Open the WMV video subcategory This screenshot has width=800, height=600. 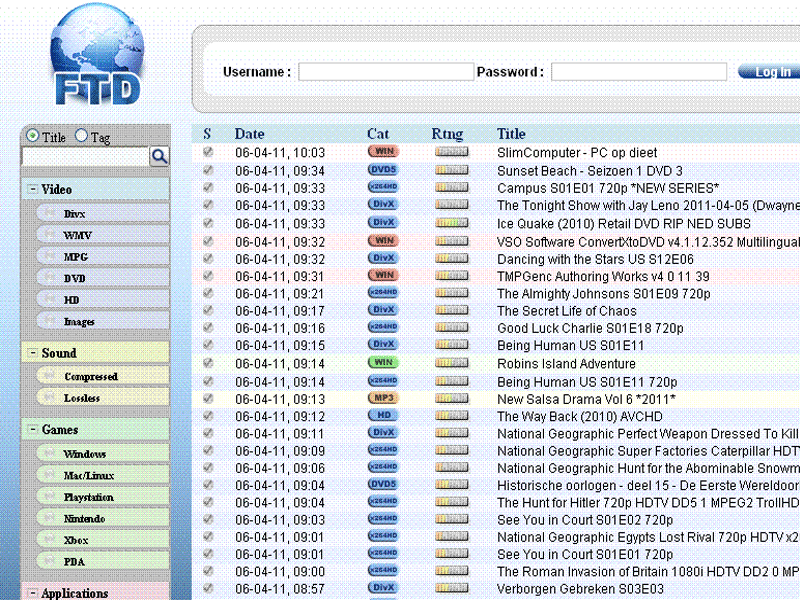(x=103, y=235)
